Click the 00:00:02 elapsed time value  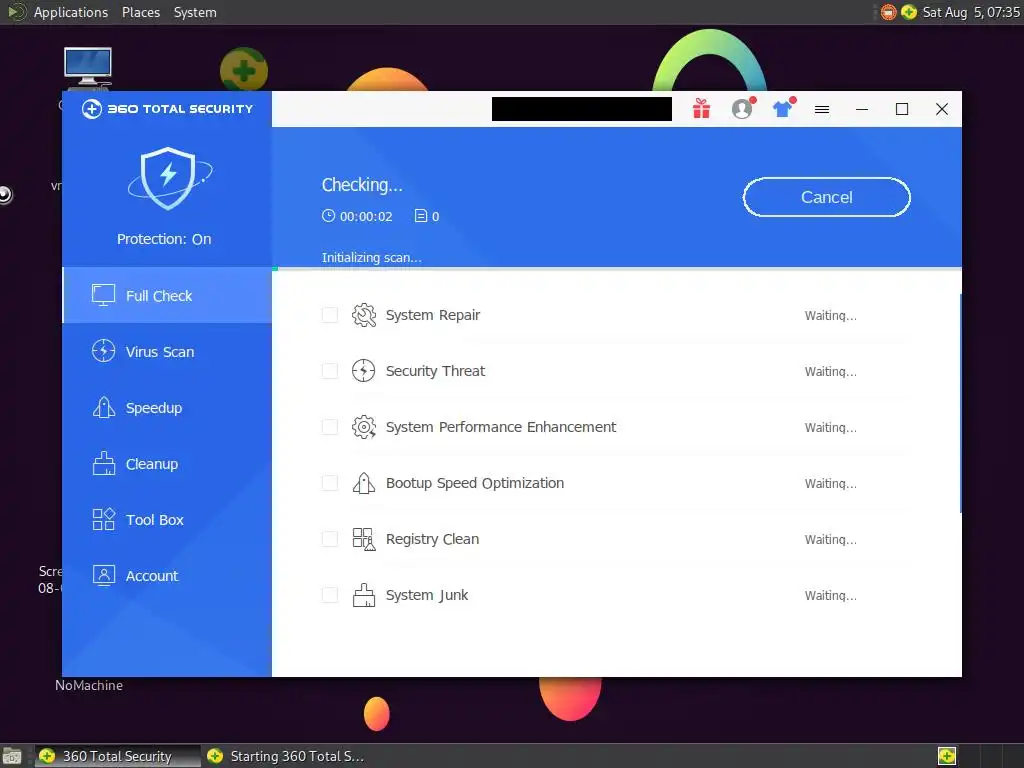[x=366, y=217]
